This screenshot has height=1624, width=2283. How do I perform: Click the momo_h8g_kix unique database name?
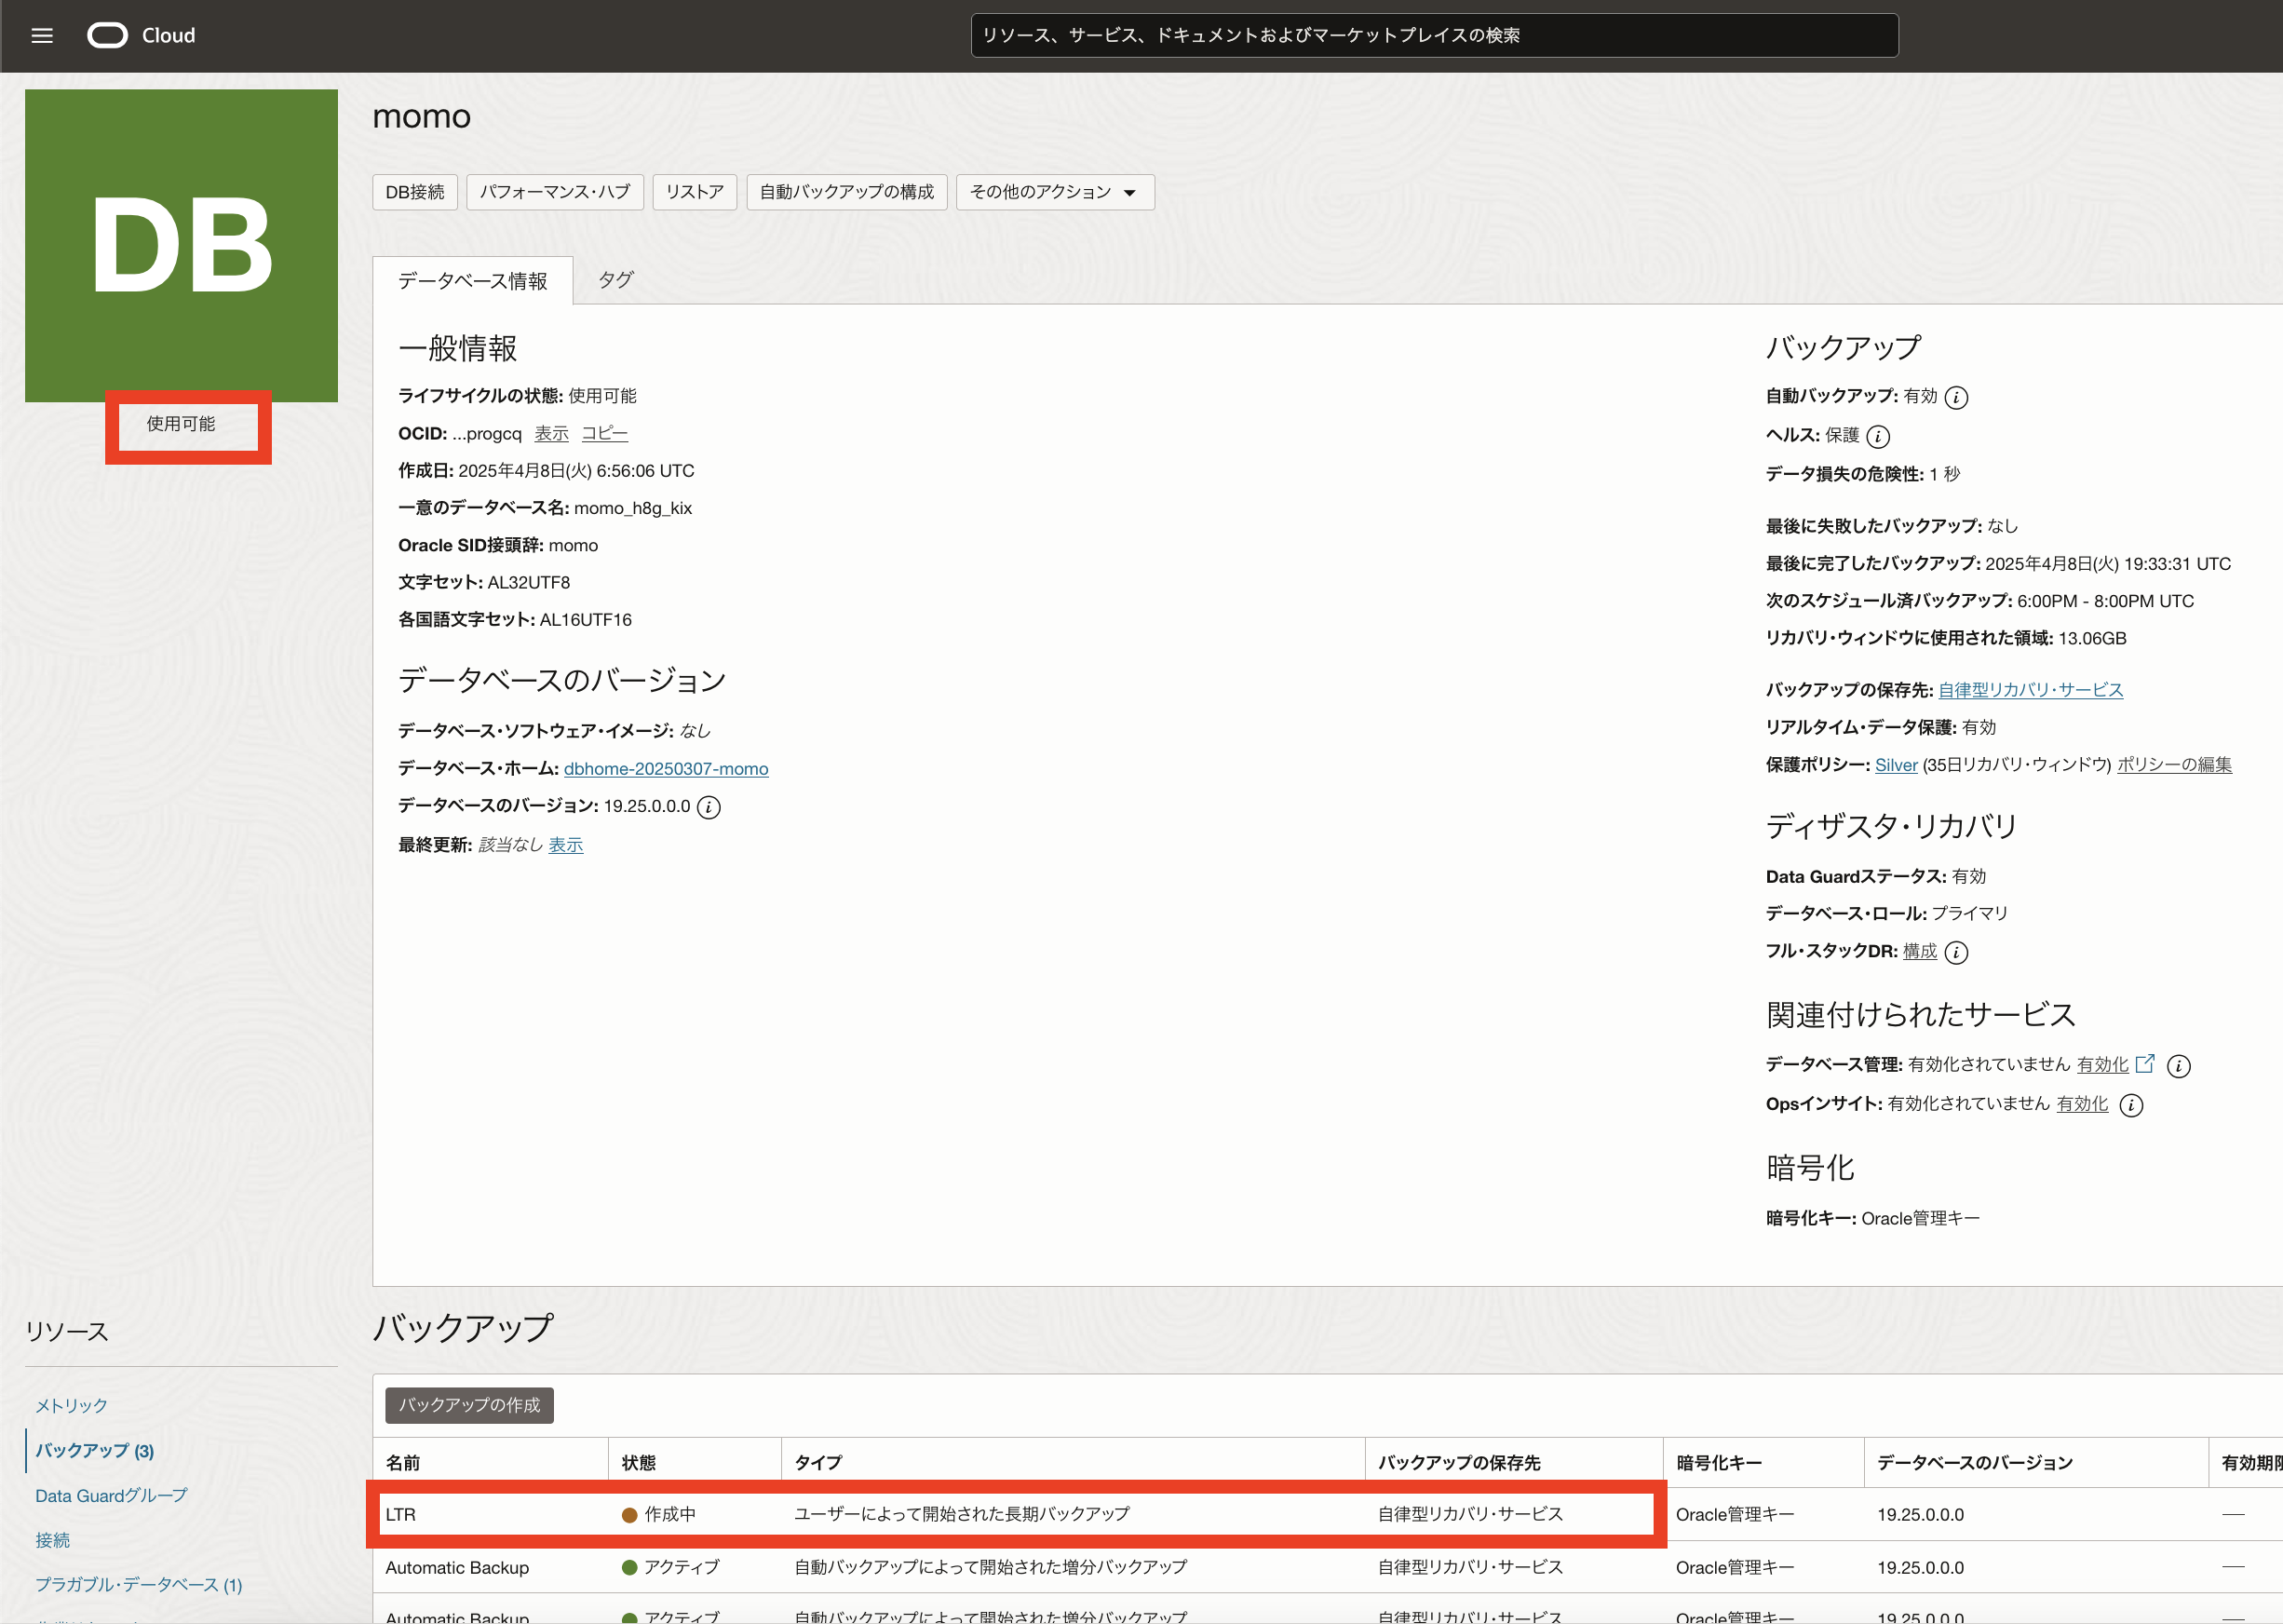[x=633, y=508]
